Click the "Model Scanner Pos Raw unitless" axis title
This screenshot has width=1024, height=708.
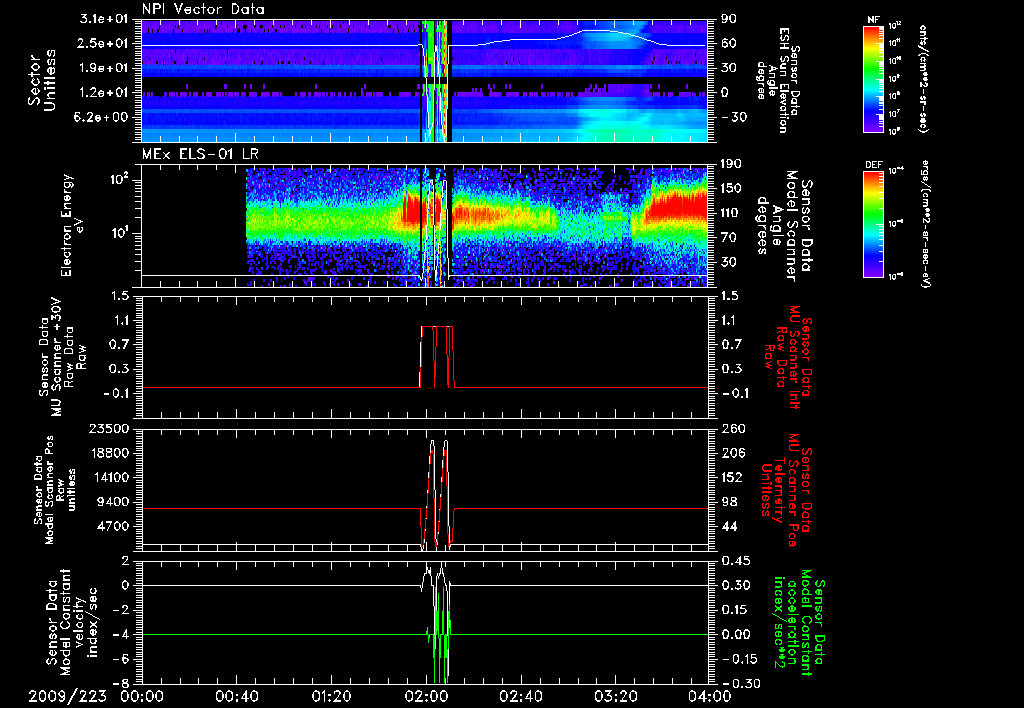(55, 490)
